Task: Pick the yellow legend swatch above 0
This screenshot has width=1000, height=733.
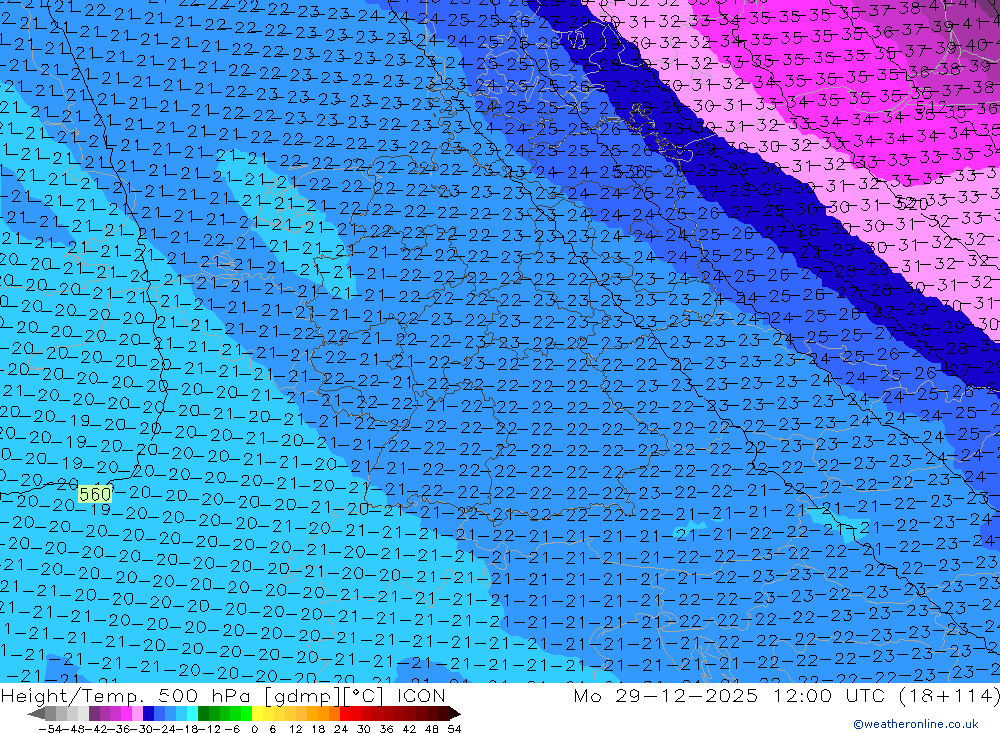Action: click(x=257, y=714)
